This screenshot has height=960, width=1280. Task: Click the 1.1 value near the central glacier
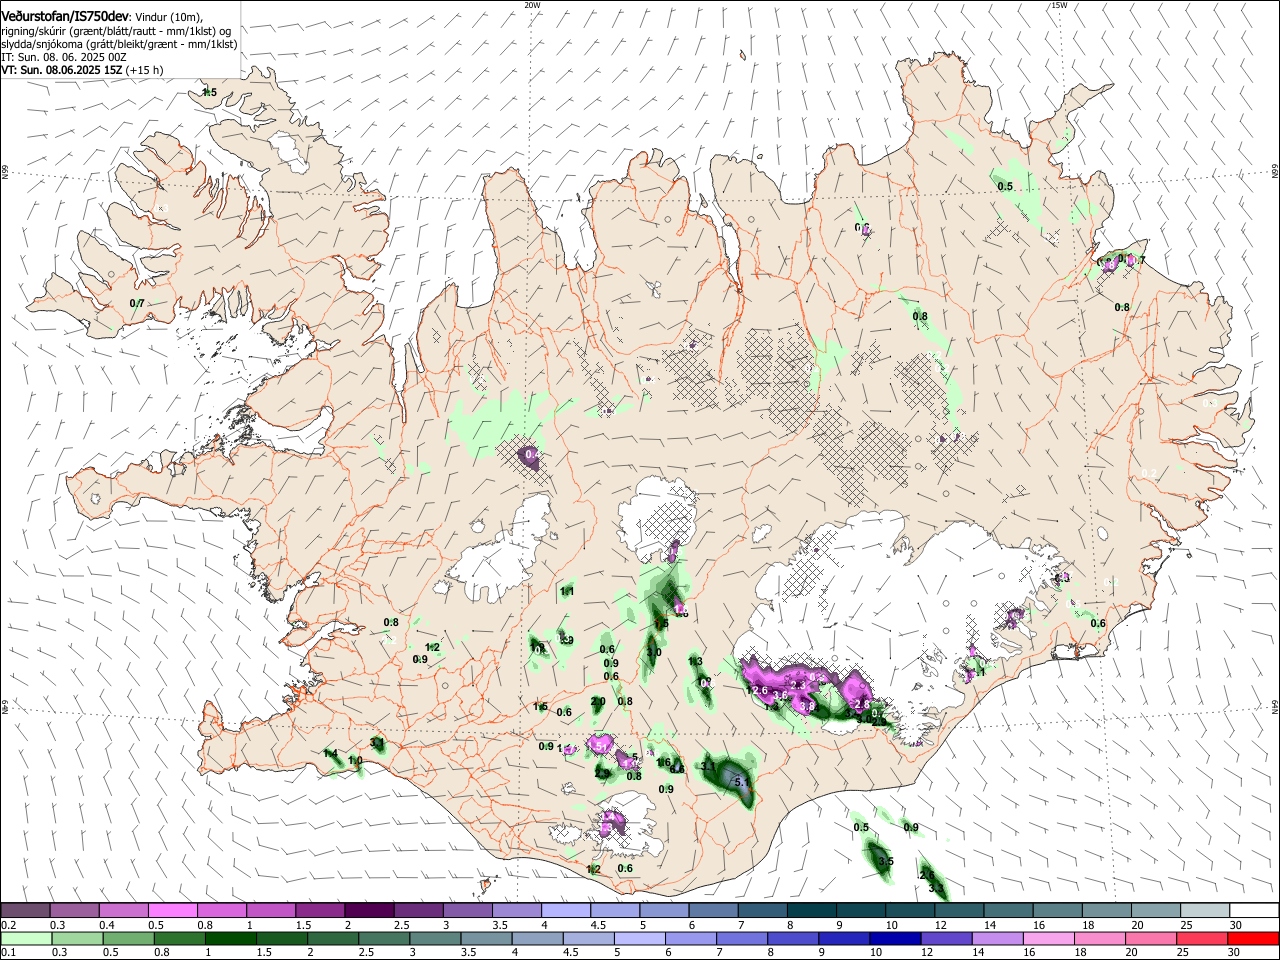pos(567,592)
